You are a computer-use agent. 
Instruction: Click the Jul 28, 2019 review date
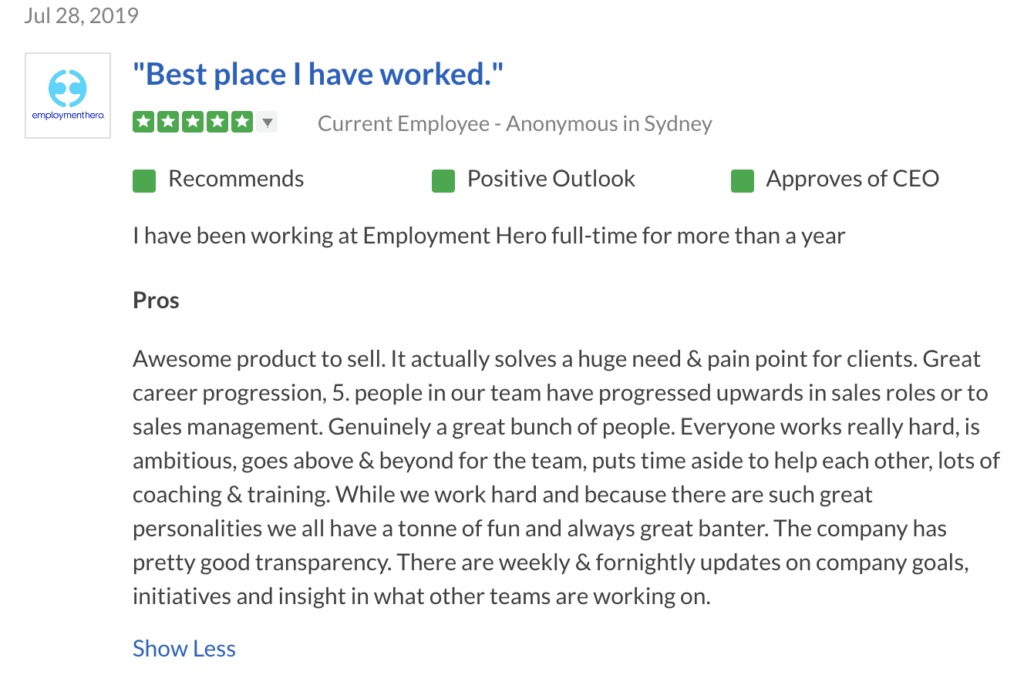[82, 15]
